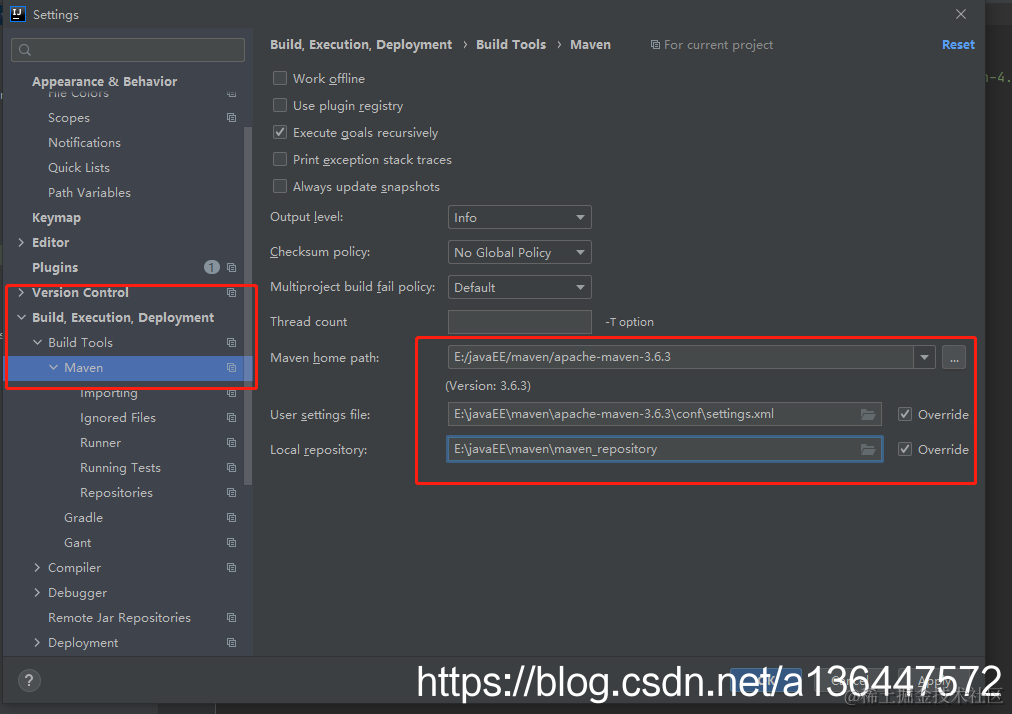Open the Output level dropdown

point(520,218)
